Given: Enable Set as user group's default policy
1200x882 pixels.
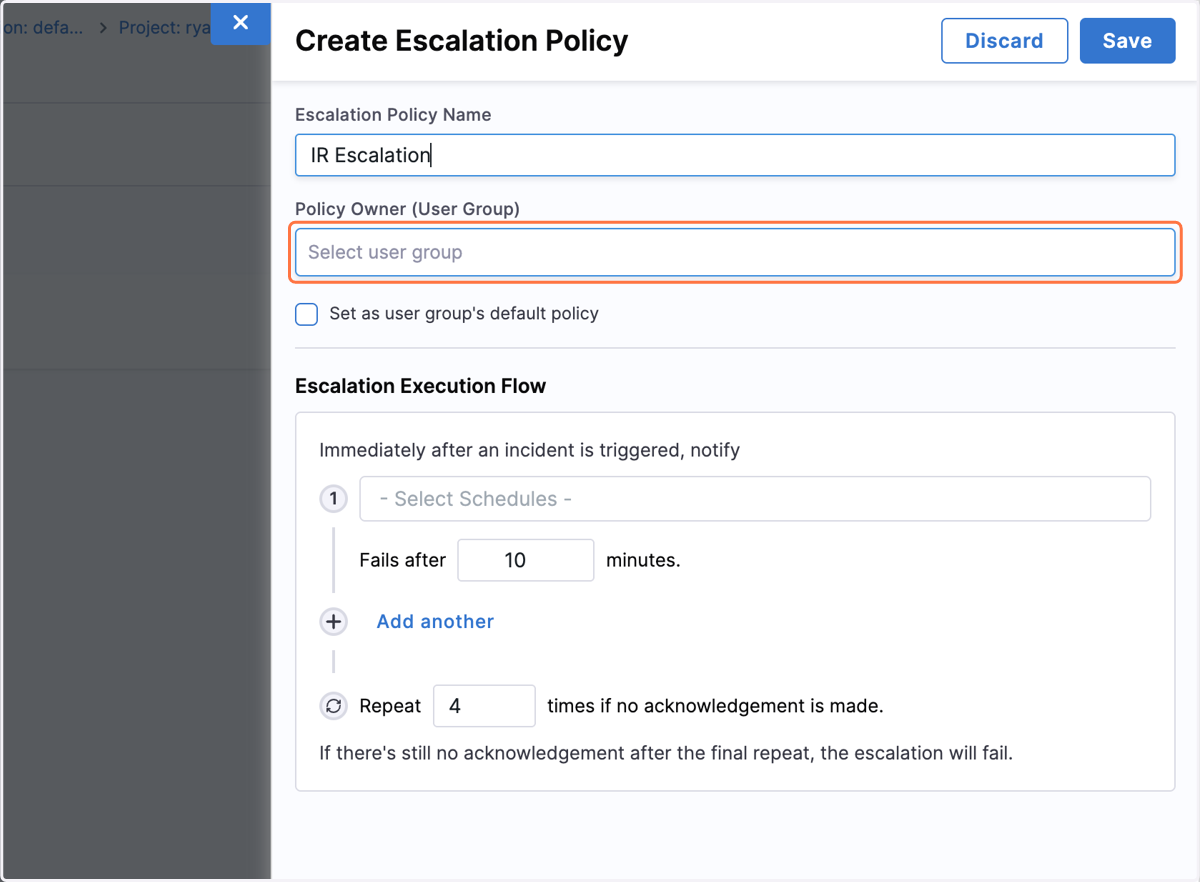Looking at the screenshot, I should (307, 314).
